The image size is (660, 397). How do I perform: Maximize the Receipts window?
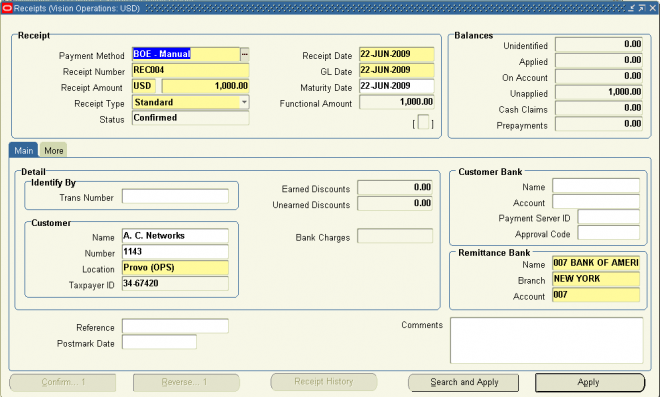click(x=641, y=8)
